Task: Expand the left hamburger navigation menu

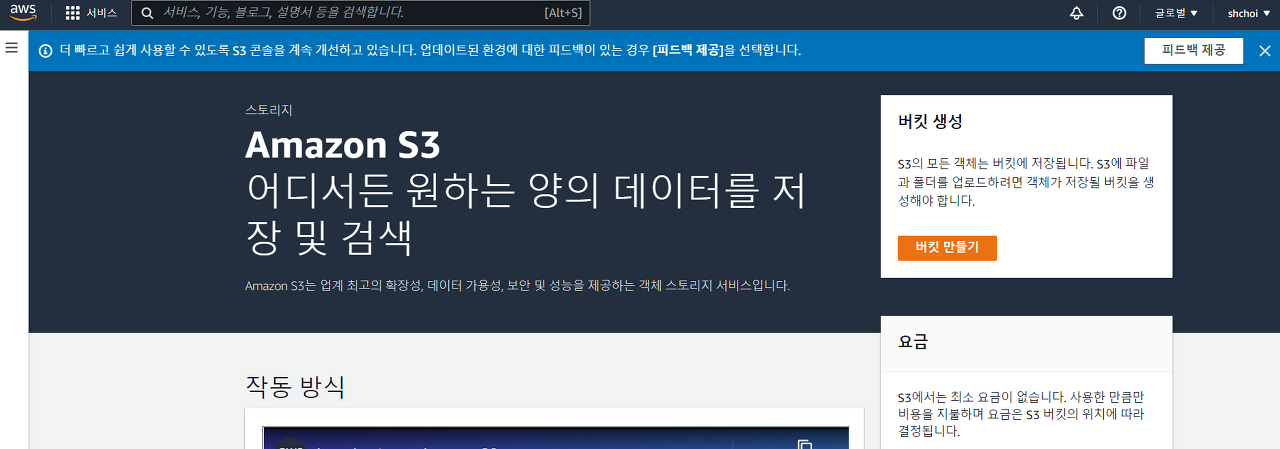Action: [12, 47]
